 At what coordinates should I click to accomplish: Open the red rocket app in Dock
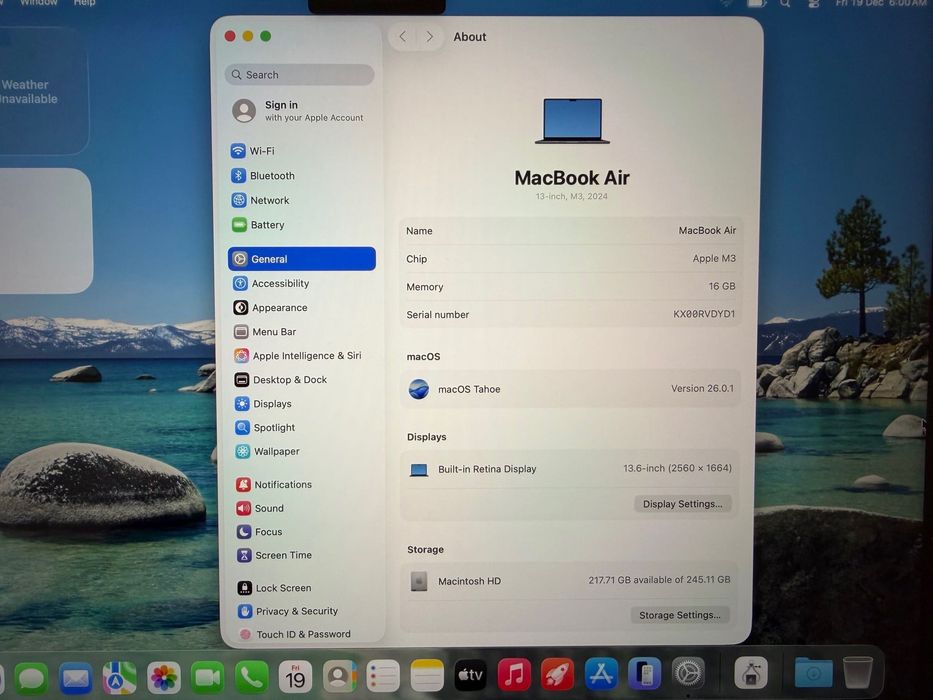(x=558, y=674)
